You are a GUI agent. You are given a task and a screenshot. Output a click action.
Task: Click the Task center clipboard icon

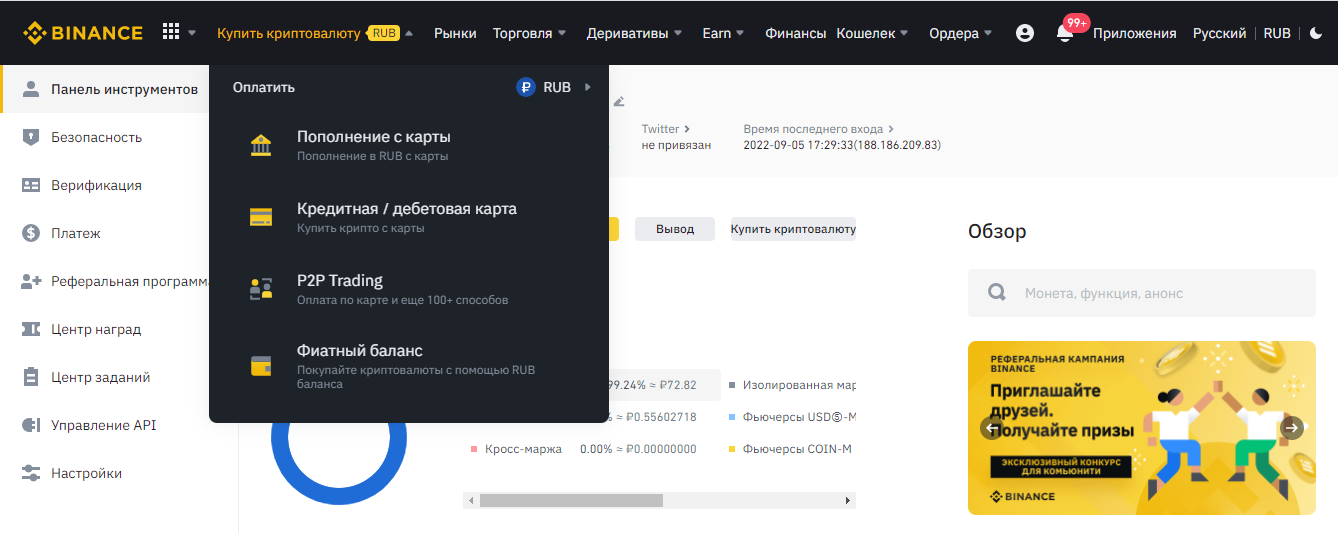pyautogui.click(x=30, y=377)
